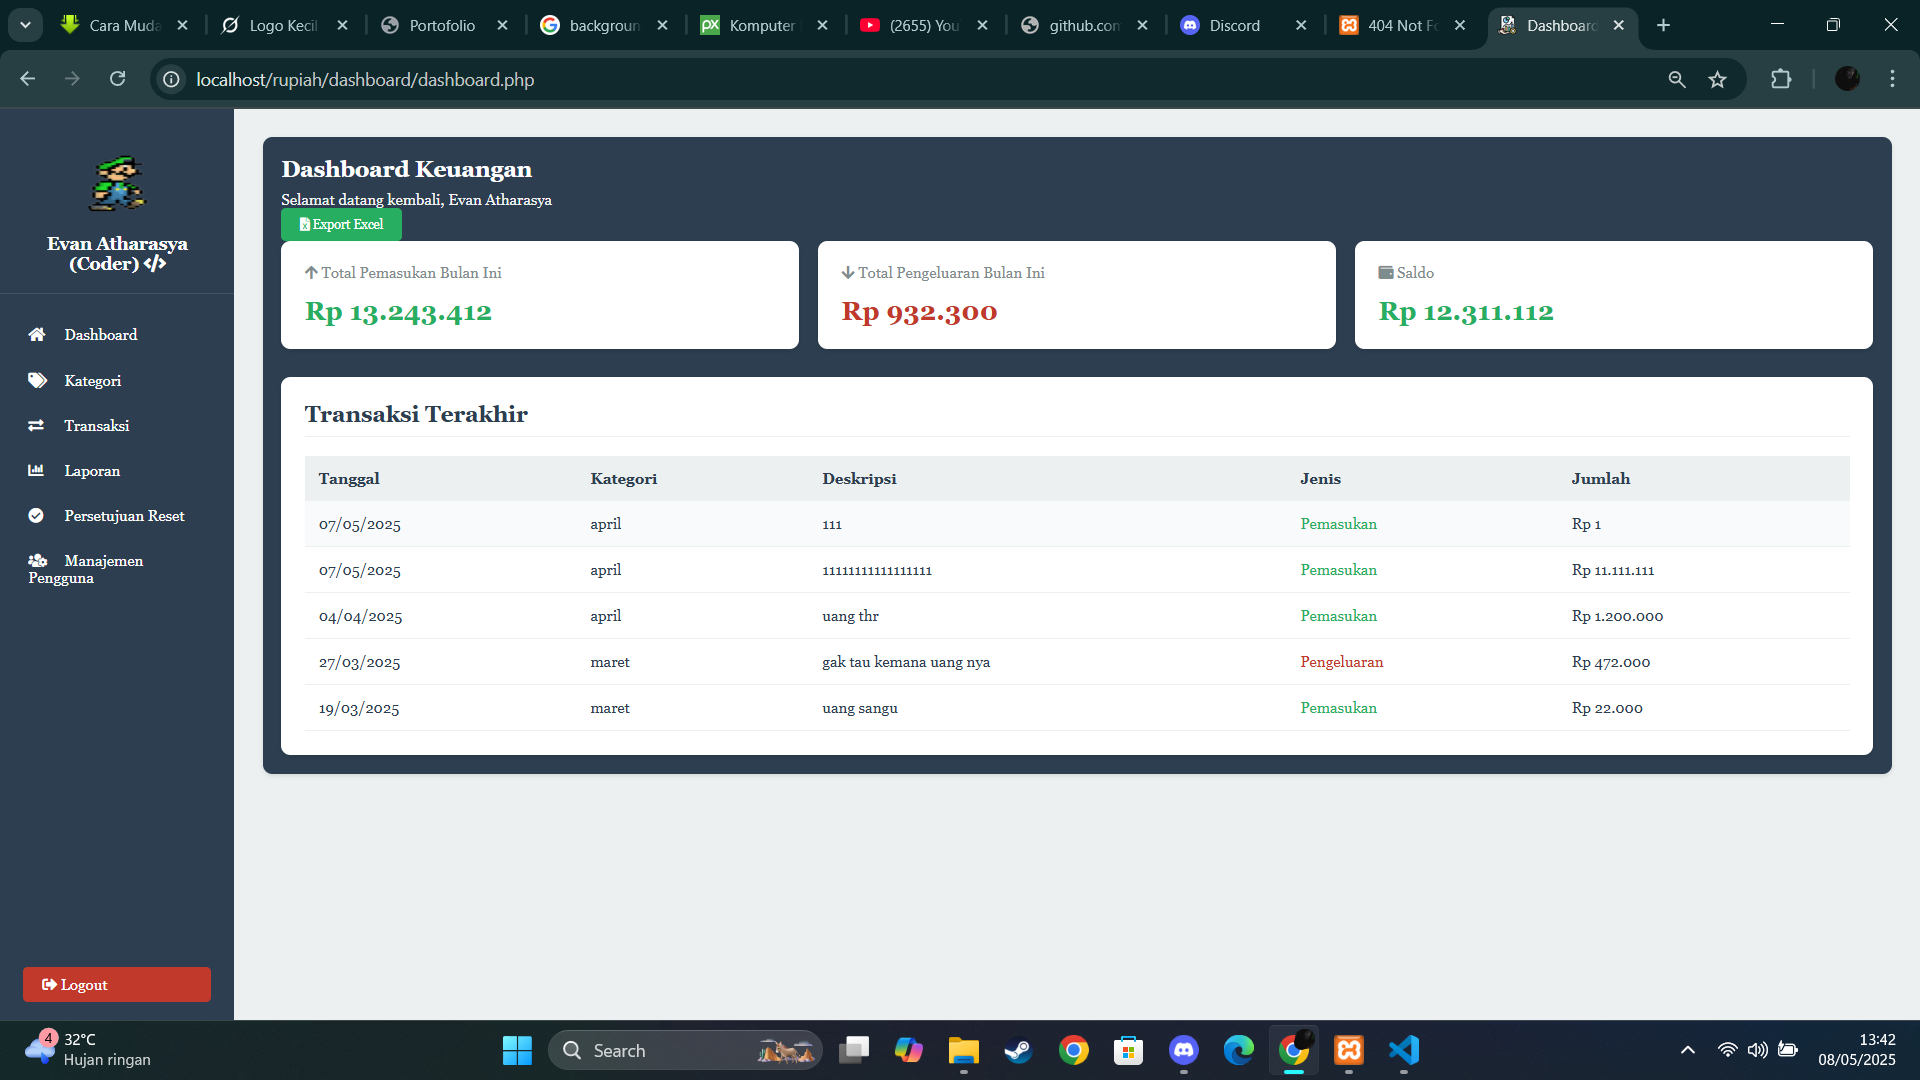Open Persetujuan Reset in sidebar
1920x1080 pixels.
coord(124,516)
